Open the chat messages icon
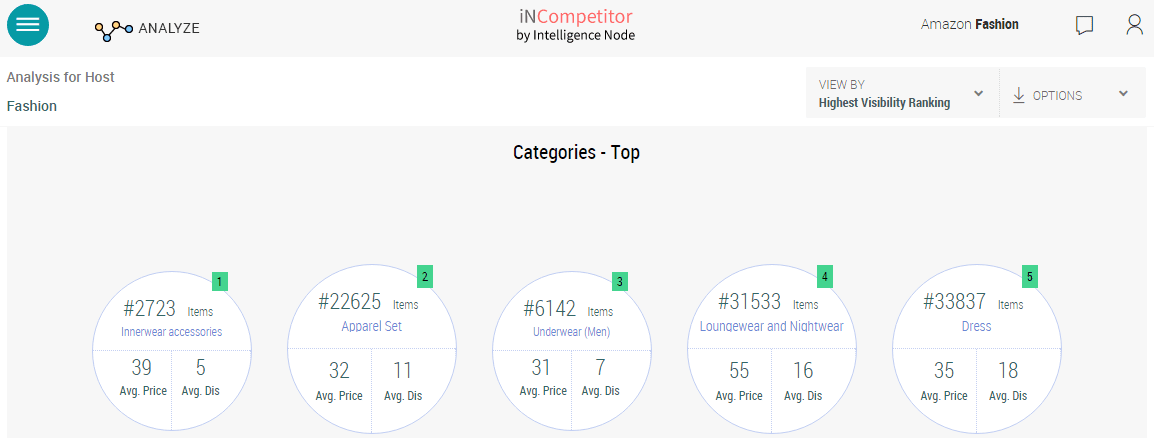 pos(1084,25)
